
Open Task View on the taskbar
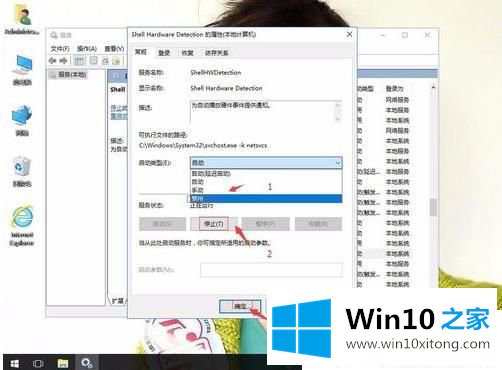[38, 363]
